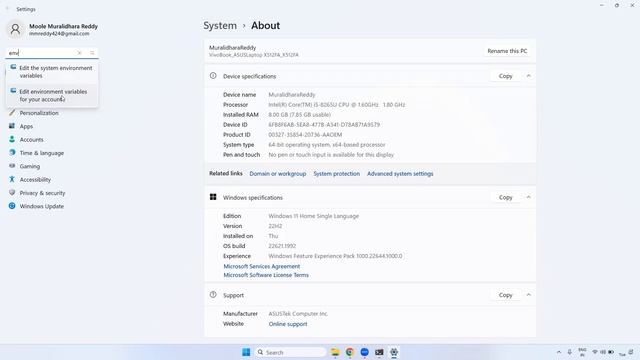Click the Settings gear icon in taskbar
640x360 pixels.
point(394,352)
